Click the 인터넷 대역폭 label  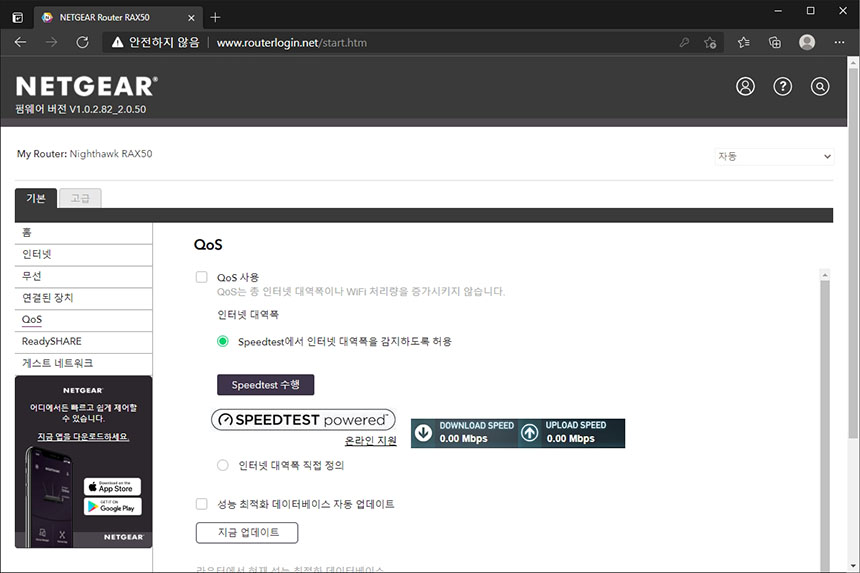click(248, 315)
